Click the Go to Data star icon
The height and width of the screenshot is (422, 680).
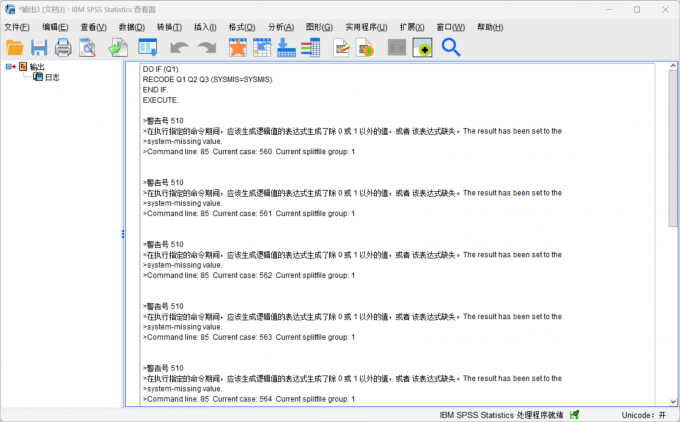237,47
